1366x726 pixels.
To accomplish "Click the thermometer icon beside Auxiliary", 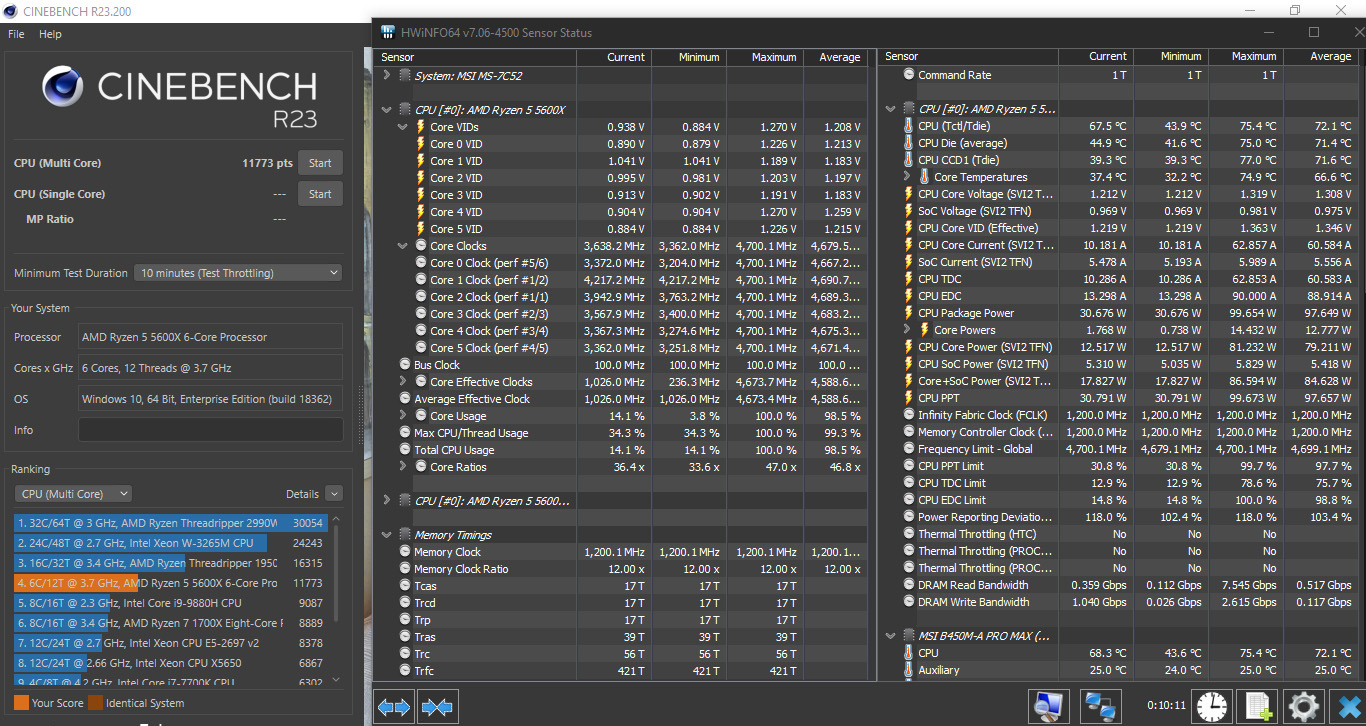I will pos(908,670).
